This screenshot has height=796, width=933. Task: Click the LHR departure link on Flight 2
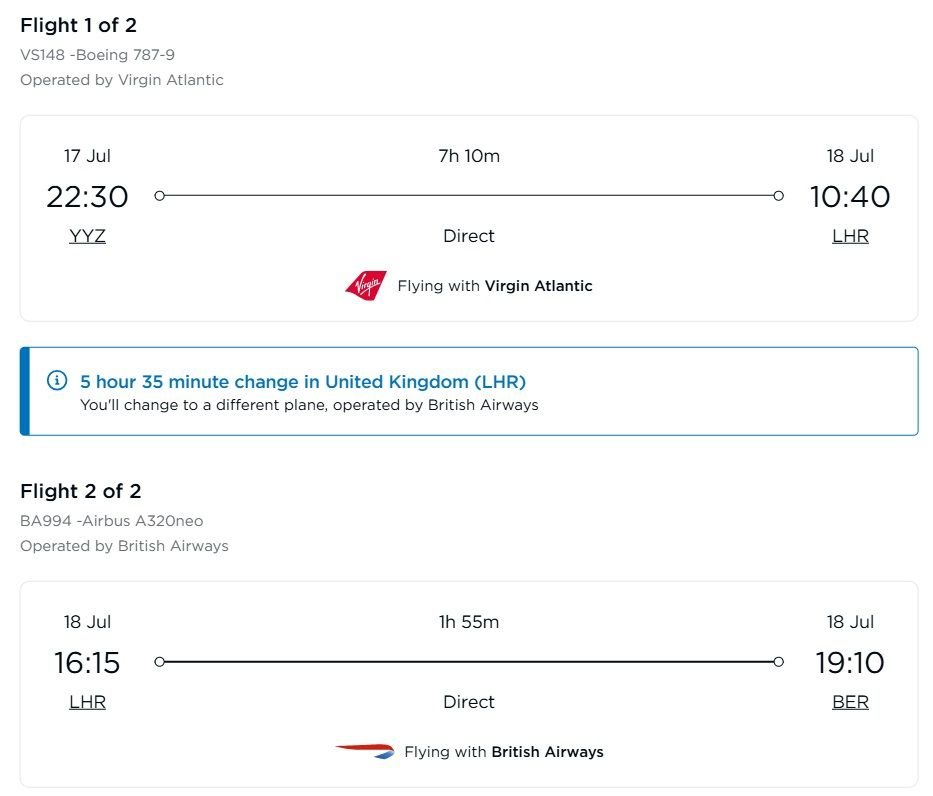87,702
